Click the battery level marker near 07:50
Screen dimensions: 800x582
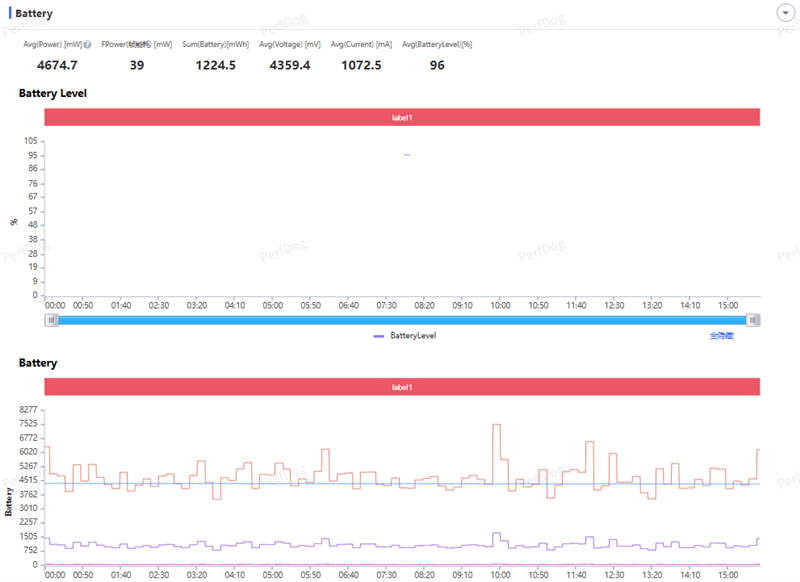point(407,155)
